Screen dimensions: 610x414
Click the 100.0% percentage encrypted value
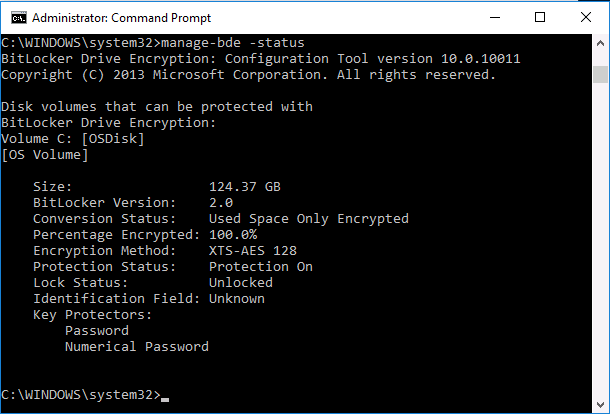[233, 235]
